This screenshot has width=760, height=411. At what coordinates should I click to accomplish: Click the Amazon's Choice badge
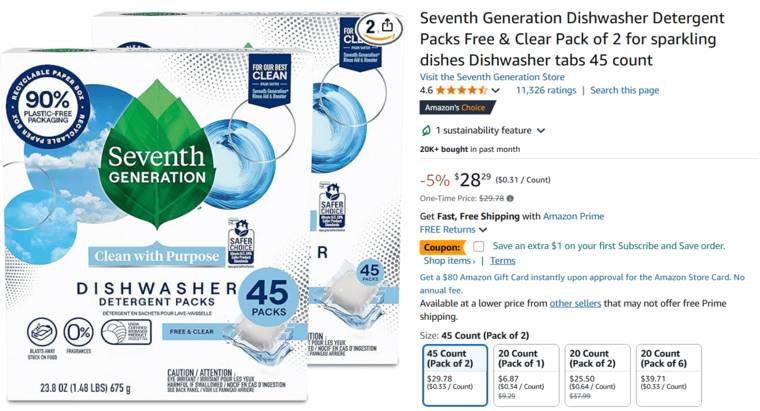pyautogui.click(x=457, y=108)
